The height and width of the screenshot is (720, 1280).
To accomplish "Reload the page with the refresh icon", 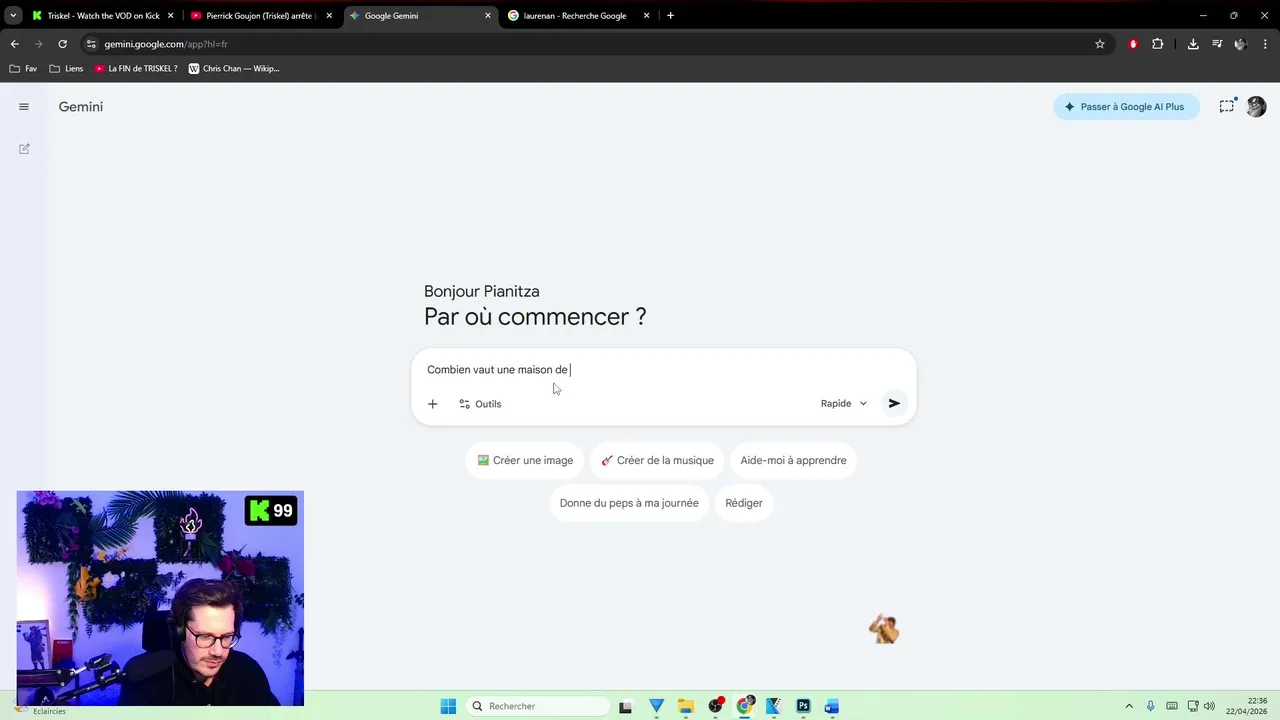I will (62, 44).
